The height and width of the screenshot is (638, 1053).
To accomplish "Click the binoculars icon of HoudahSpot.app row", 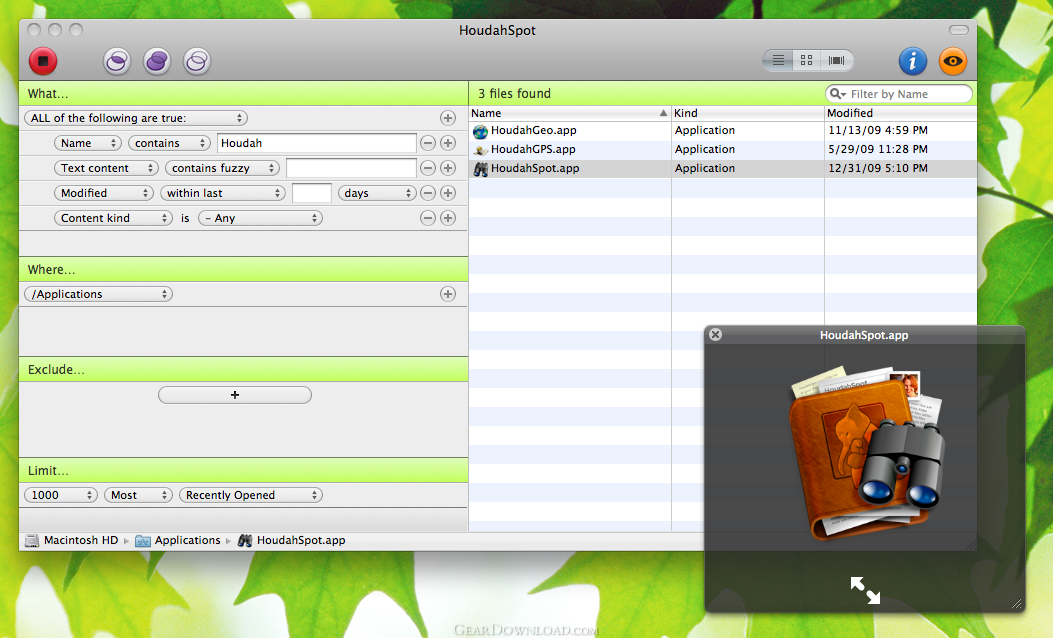I will (480, 169).
